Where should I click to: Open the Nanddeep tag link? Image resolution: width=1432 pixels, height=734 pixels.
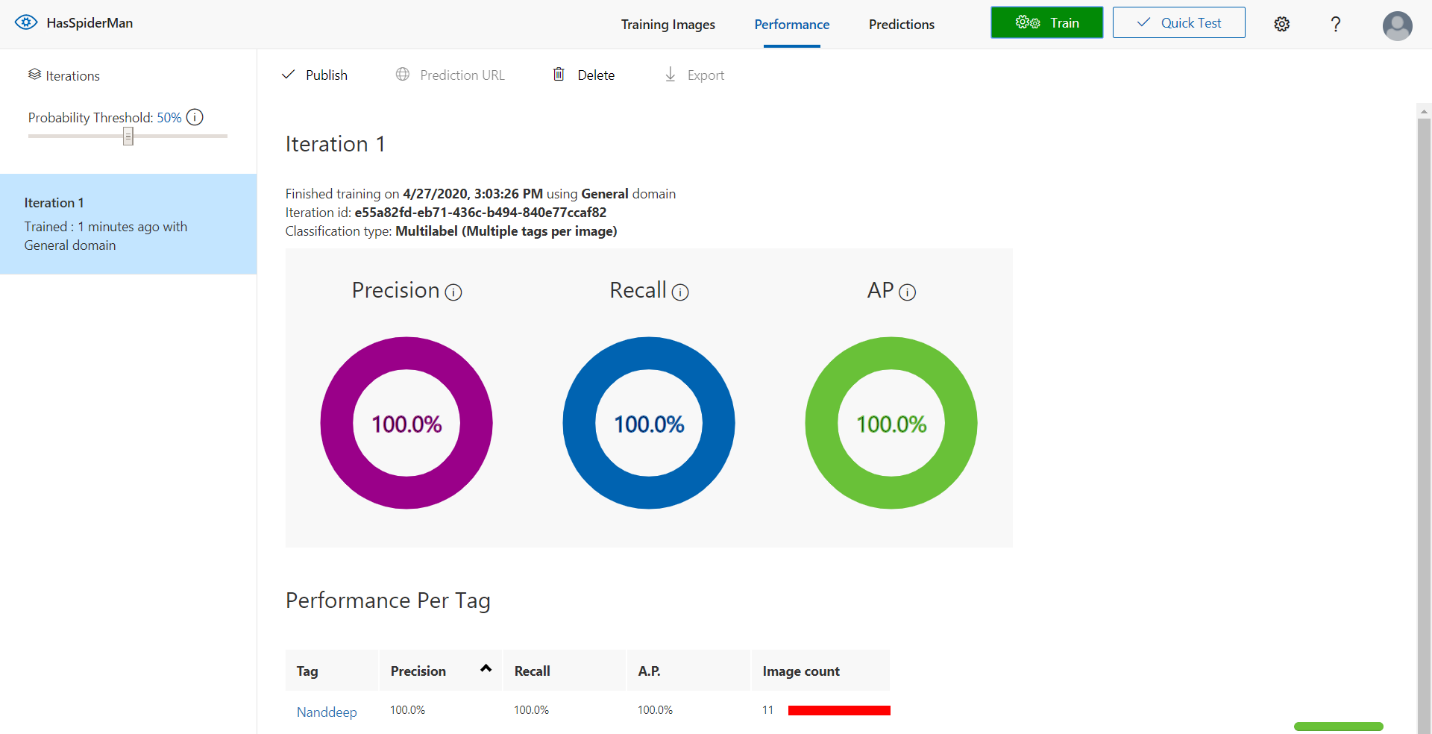tap(327, 712)
